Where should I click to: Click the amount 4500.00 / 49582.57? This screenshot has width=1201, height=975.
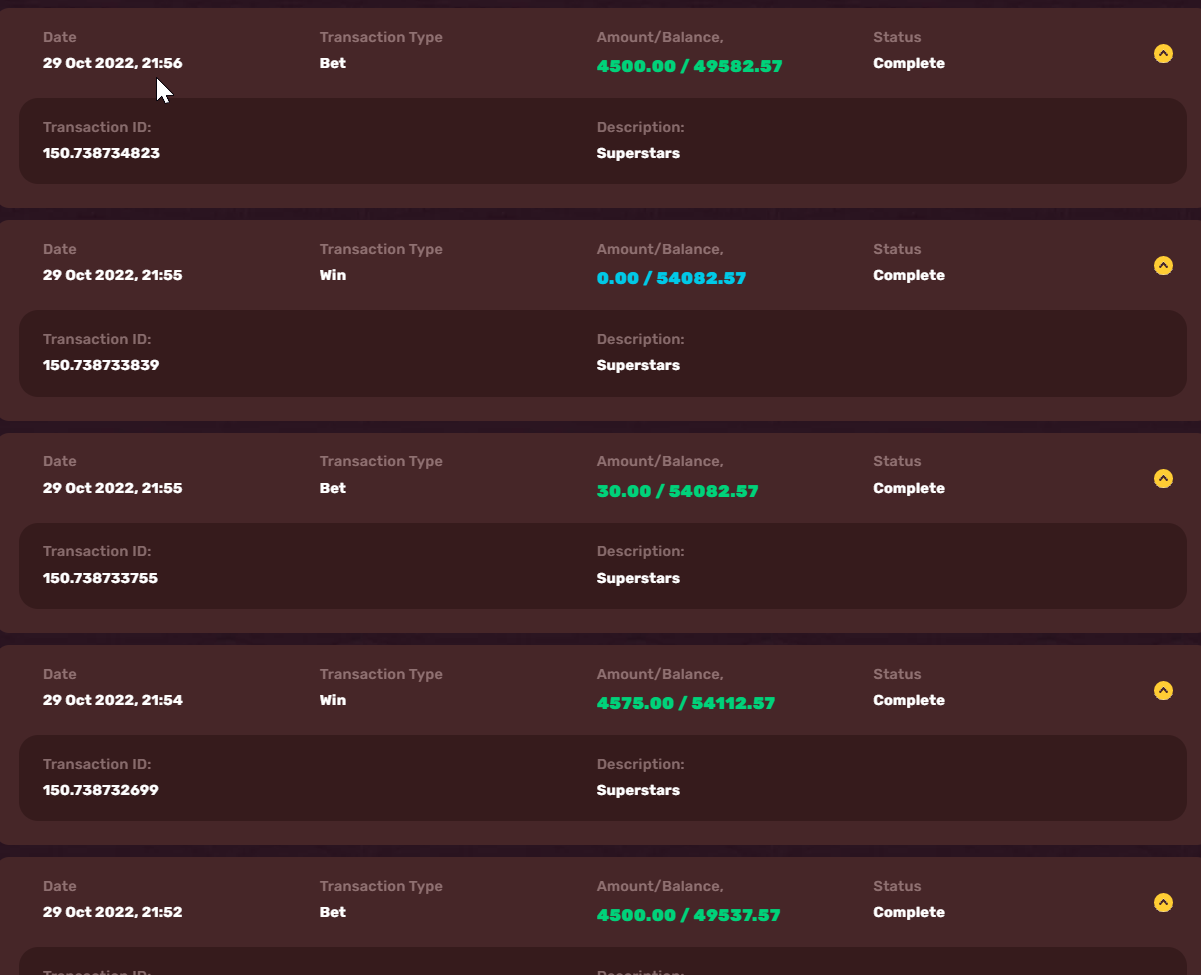click(x=689, y=67)
